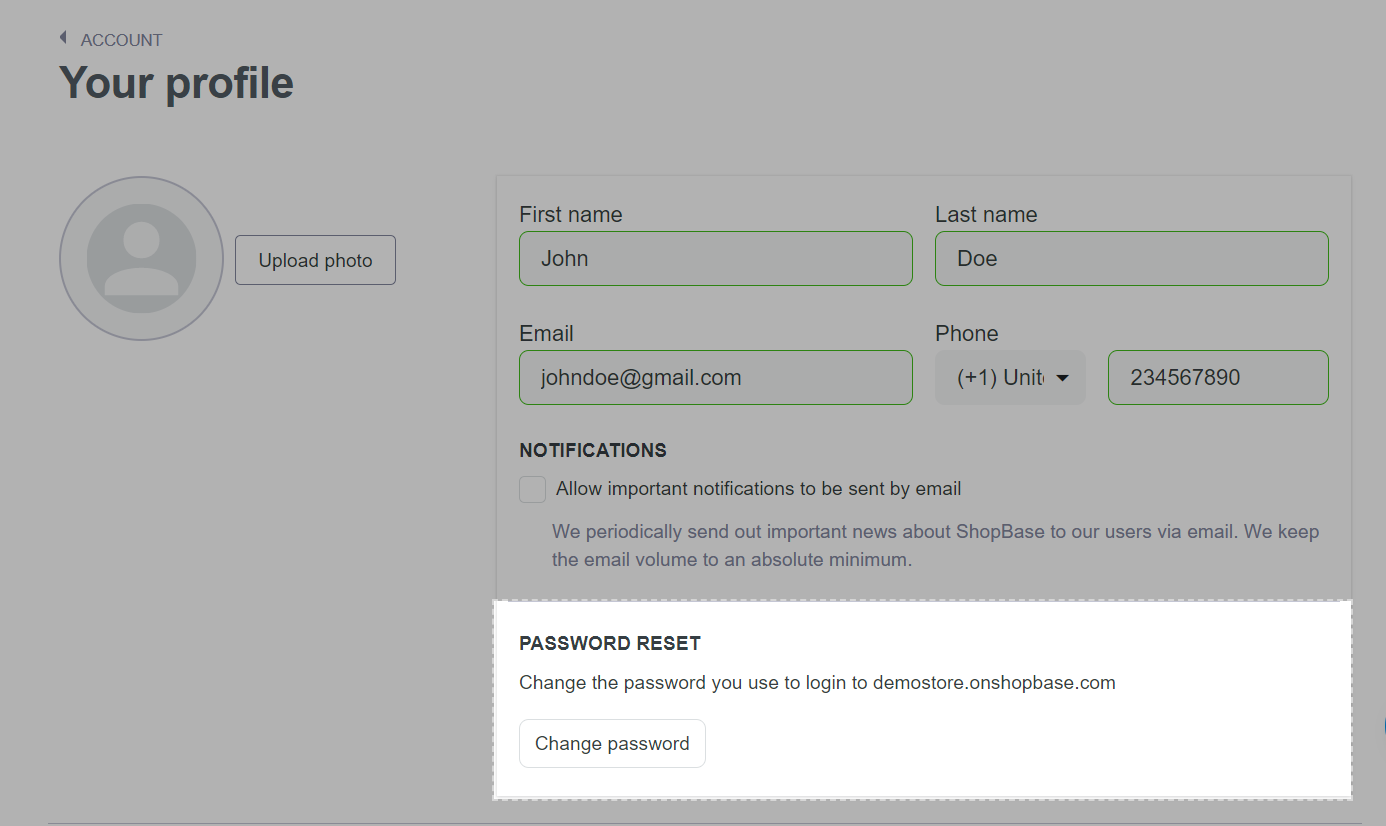Viewport: 1386px width, 826px height.
Task: Click the Email field with johndoe@gmail.com
Action: tap(716, 378)
